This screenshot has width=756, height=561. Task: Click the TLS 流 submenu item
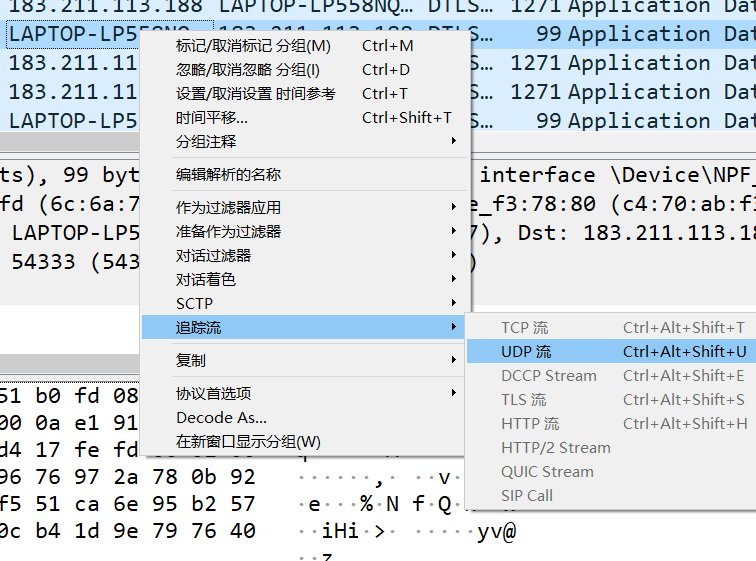611,400
